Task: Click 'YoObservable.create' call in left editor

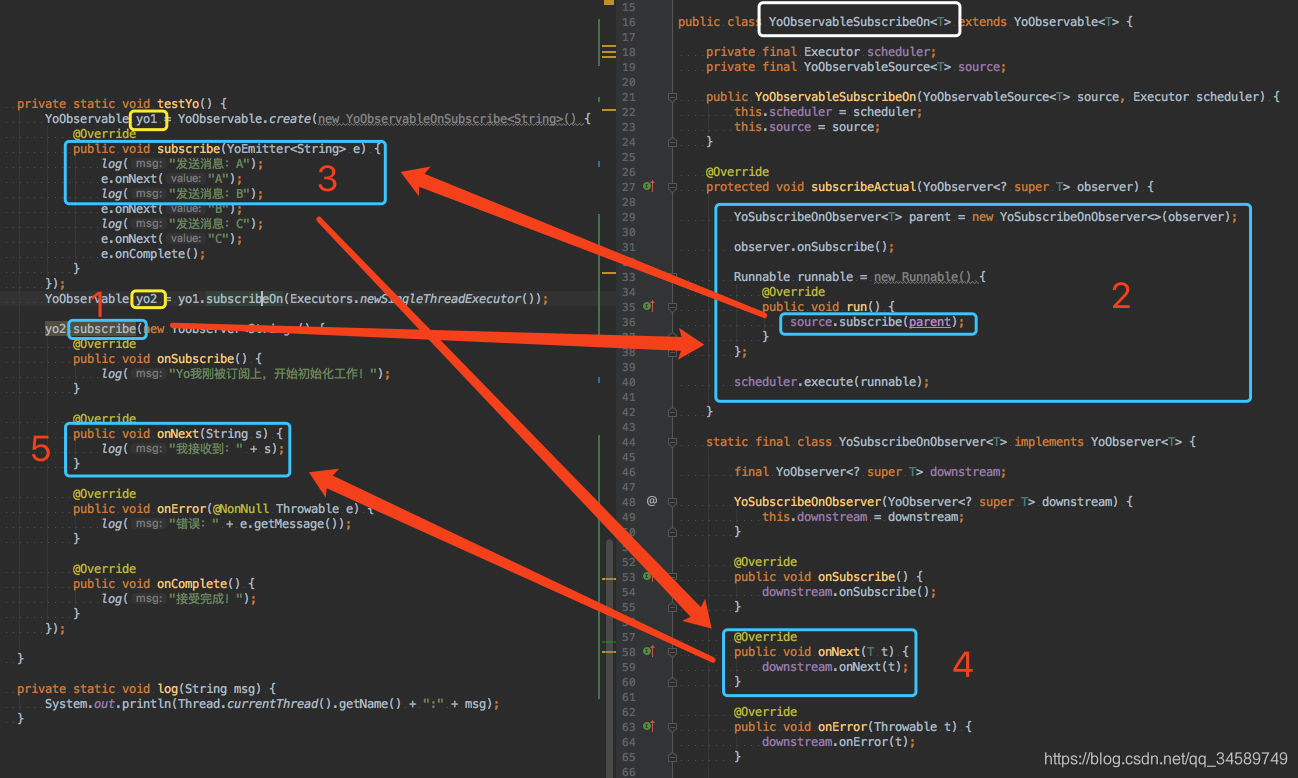Action: pyautogui.click(x=245, y=119)
